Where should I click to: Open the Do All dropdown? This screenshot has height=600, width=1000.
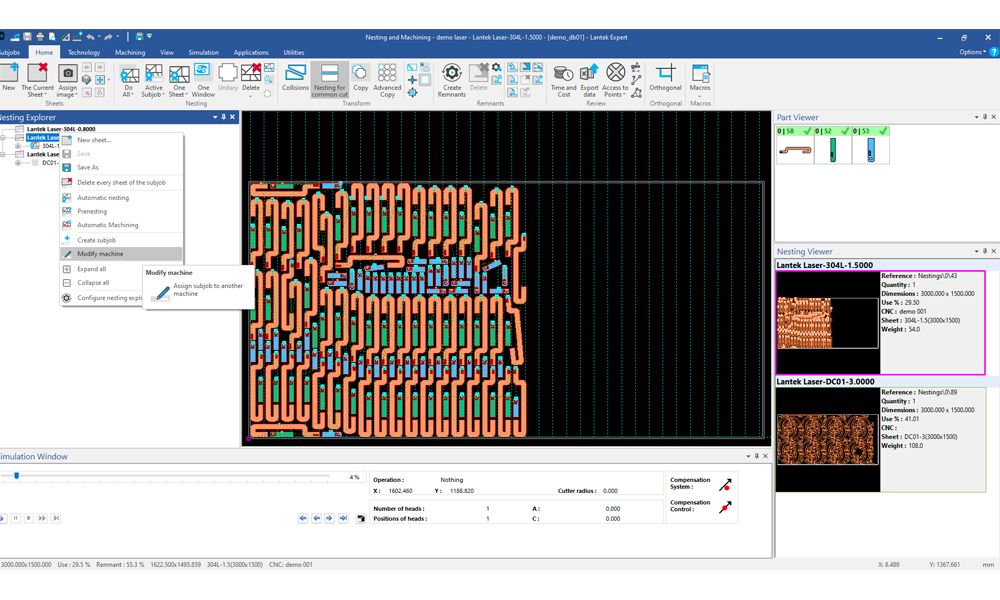click(128, 93)
